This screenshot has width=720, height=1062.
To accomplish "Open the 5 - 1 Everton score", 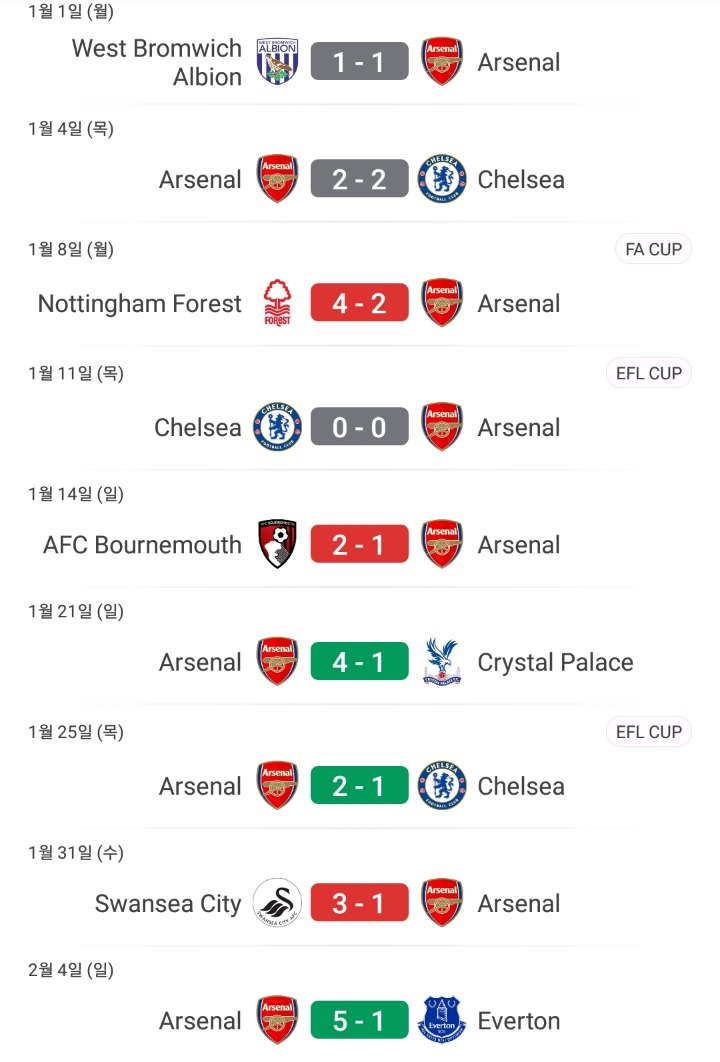I will 359,1021.
